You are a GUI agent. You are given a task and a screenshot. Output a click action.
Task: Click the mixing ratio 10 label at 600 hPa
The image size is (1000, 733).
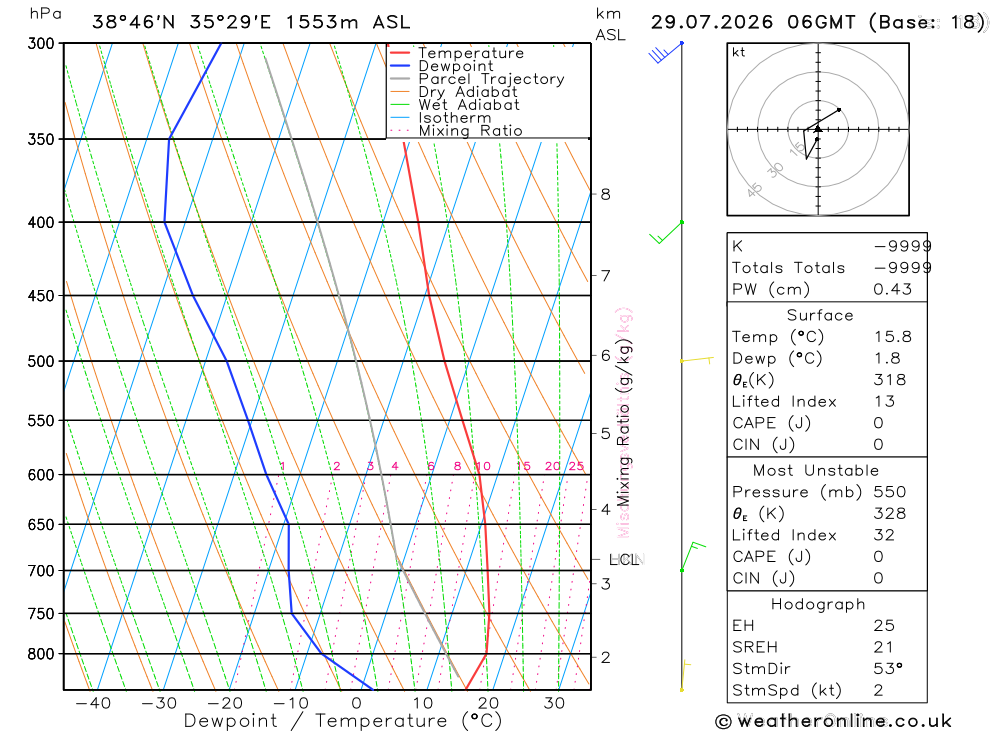pyautogui.click(x=483, y=466)
